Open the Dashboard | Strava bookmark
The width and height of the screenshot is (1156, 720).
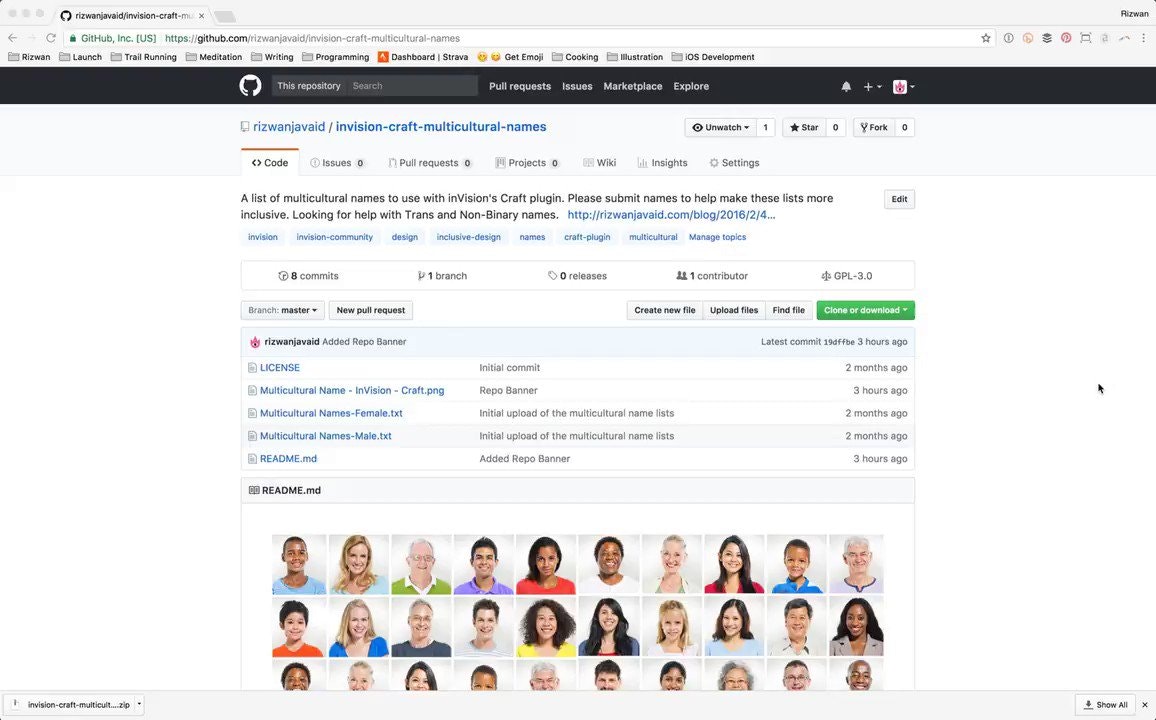423,57
